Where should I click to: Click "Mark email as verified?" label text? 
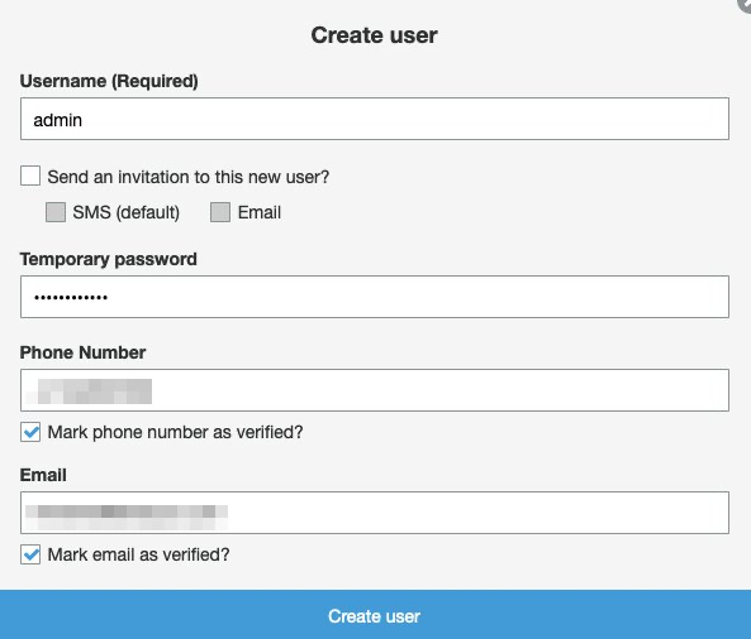tap(138, 554)
